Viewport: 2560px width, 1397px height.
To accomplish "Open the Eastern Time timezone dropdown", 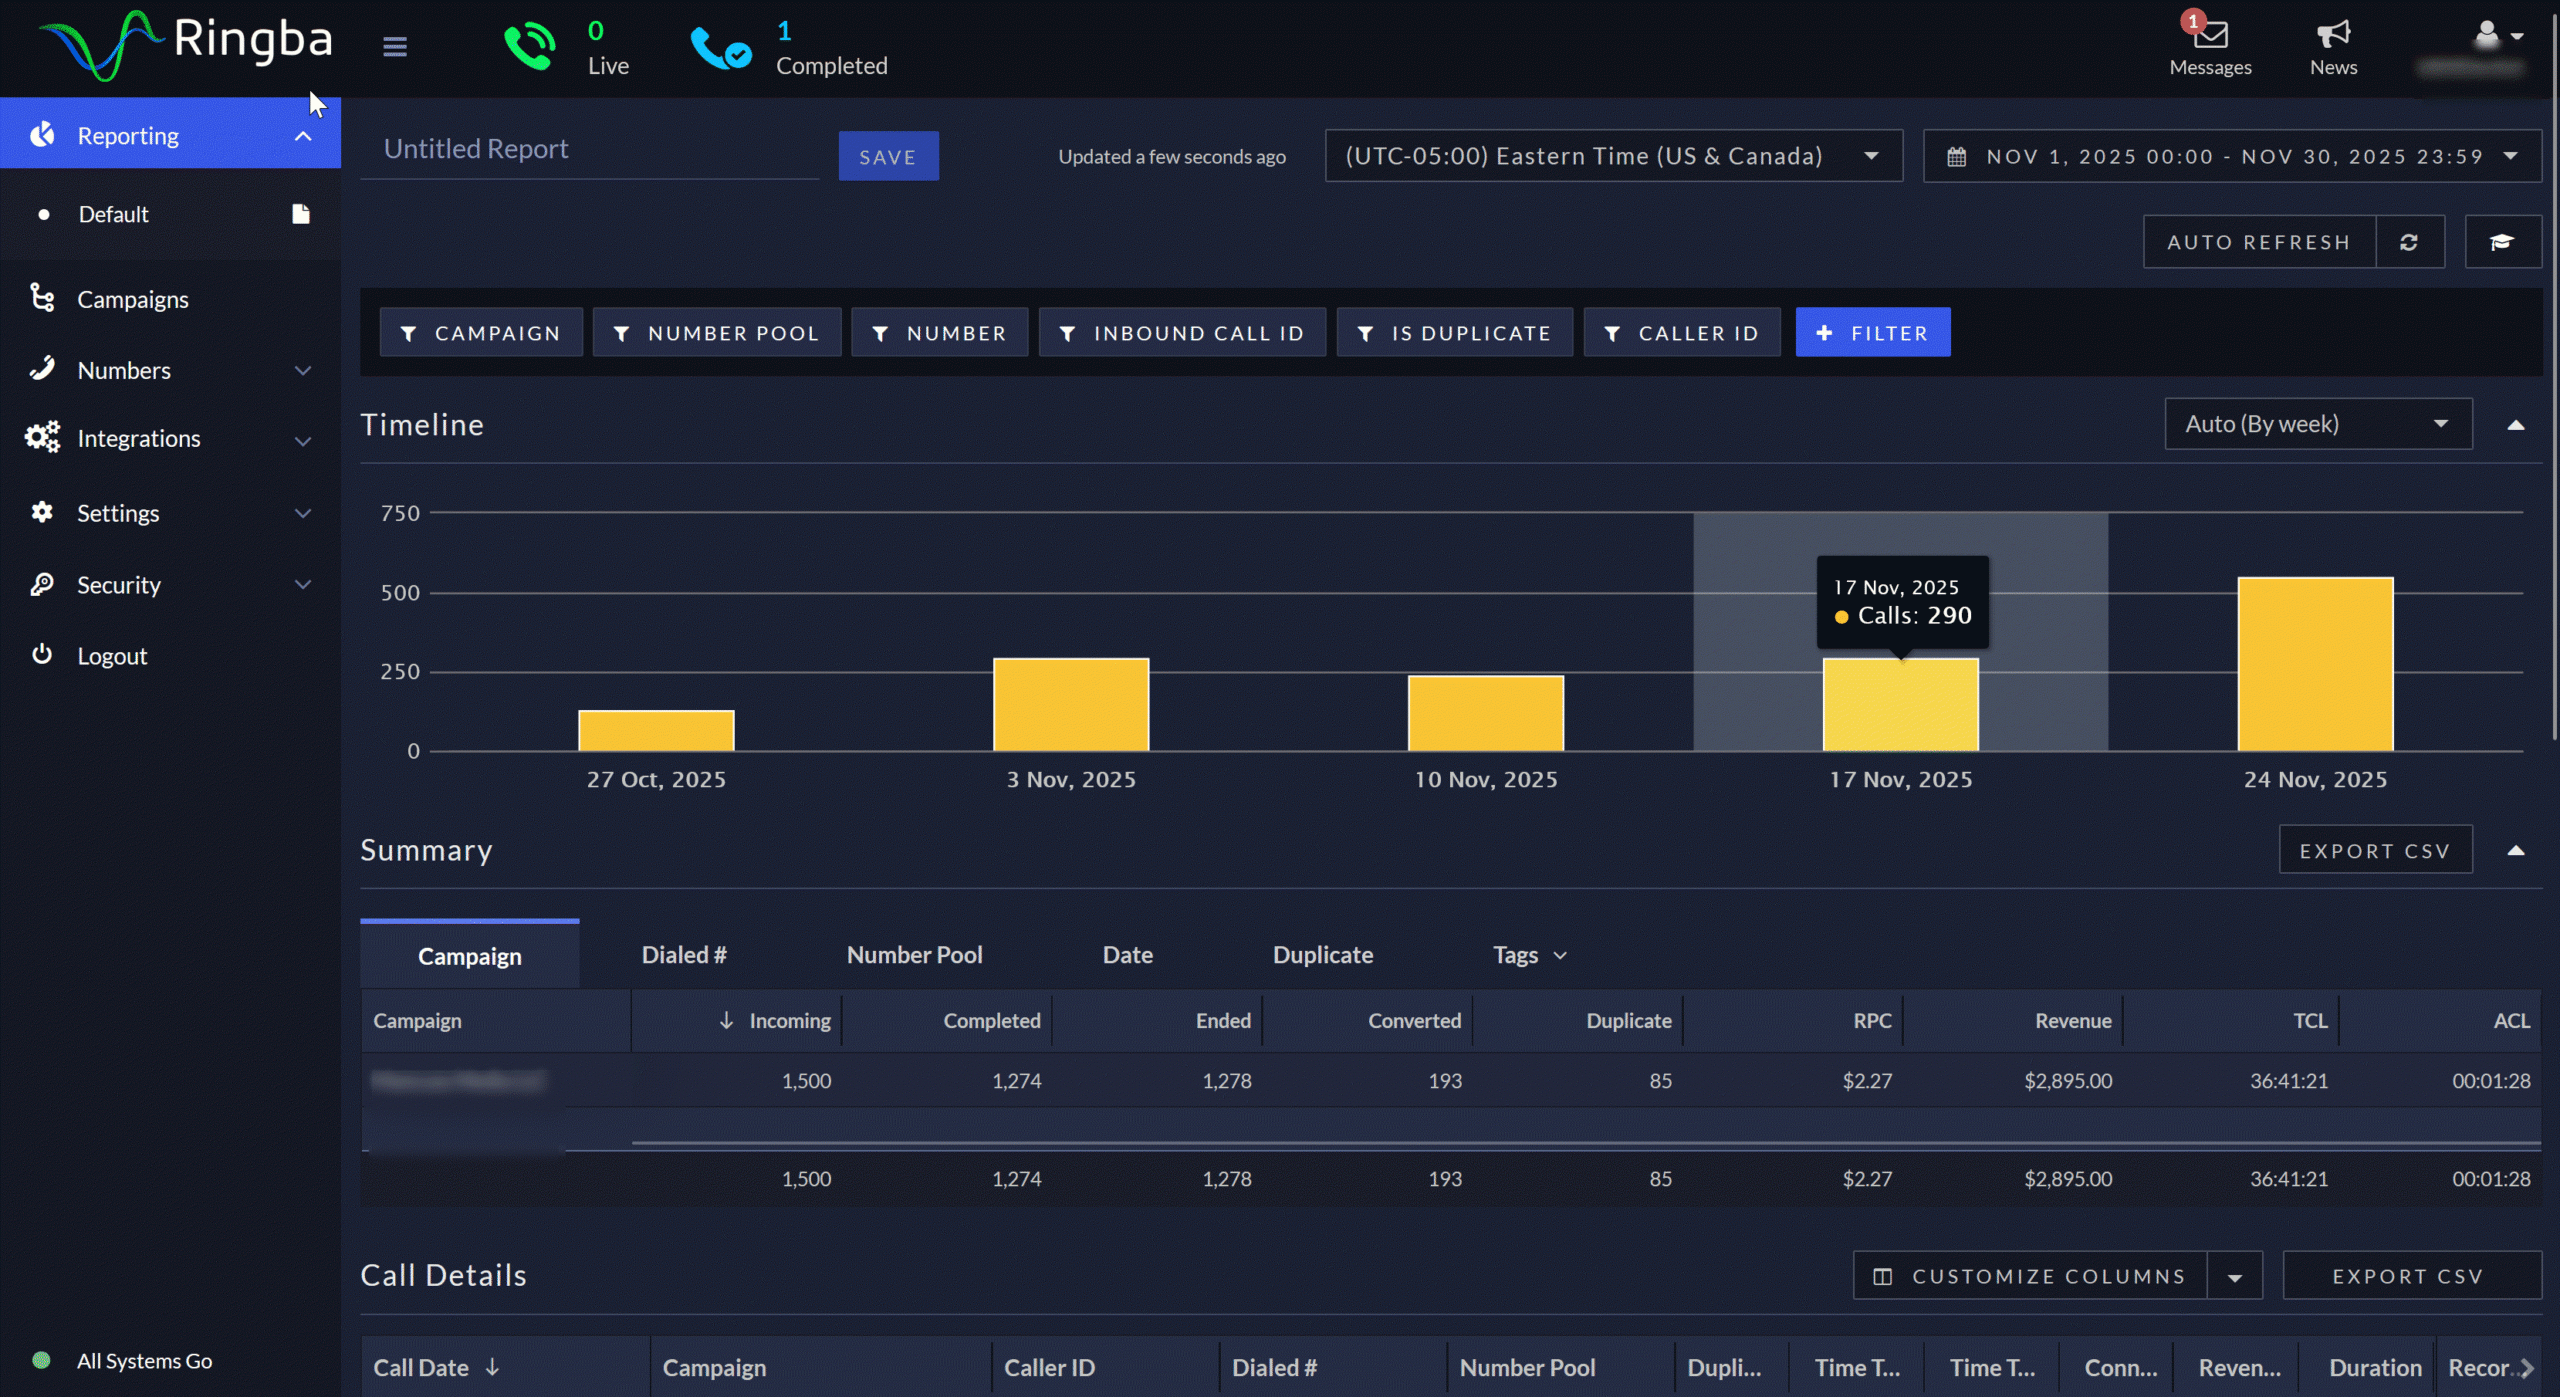I will click(x=1612, y=156).
